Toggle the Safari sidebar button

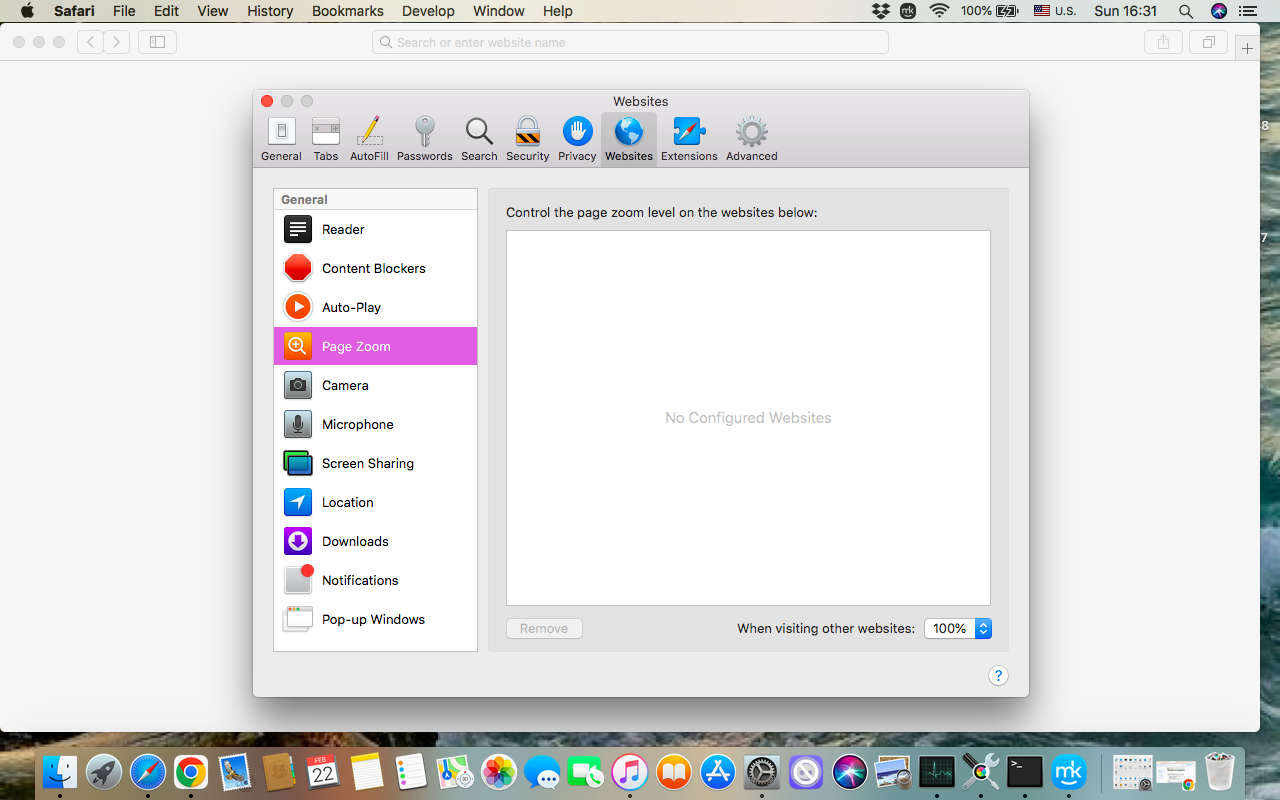coord(157,42)
